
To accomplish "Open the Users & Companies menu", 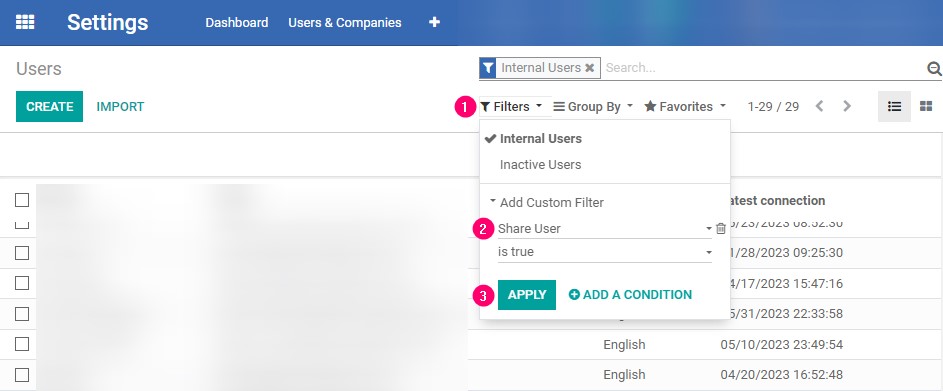I will [345, 22].
